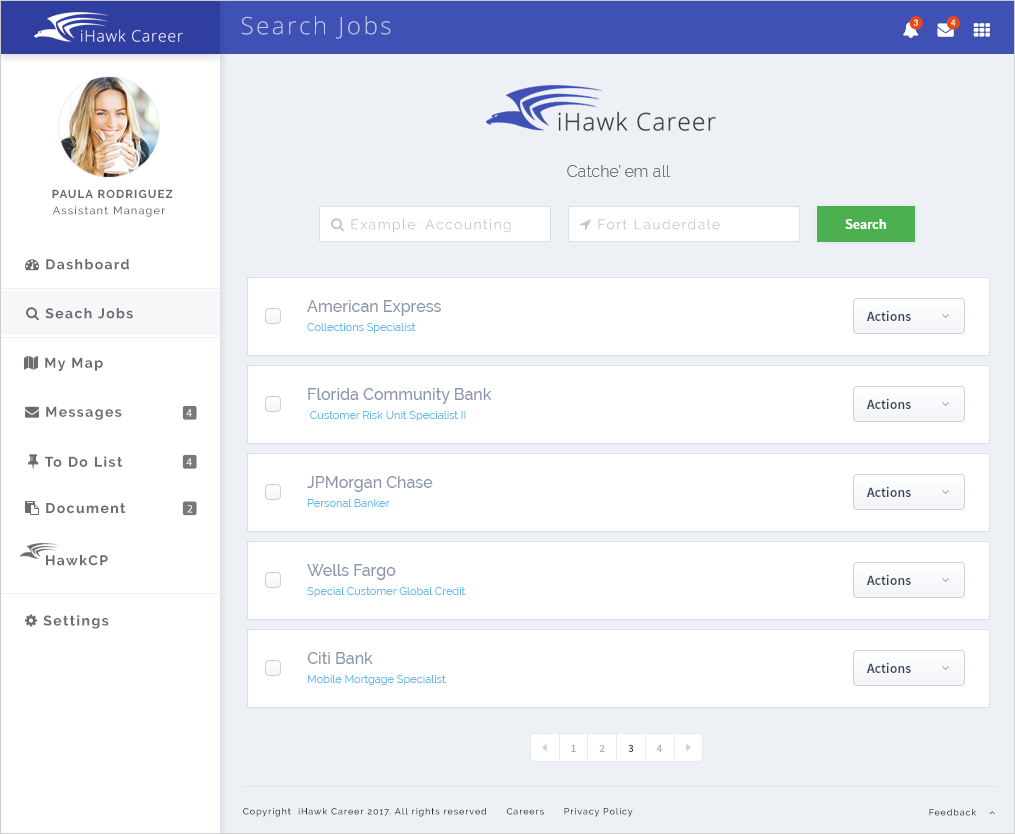Viewport: 1015px width, 834px height.
Task: Open Actions dropdown for Citi Bank
Action: tap(909, 668)
